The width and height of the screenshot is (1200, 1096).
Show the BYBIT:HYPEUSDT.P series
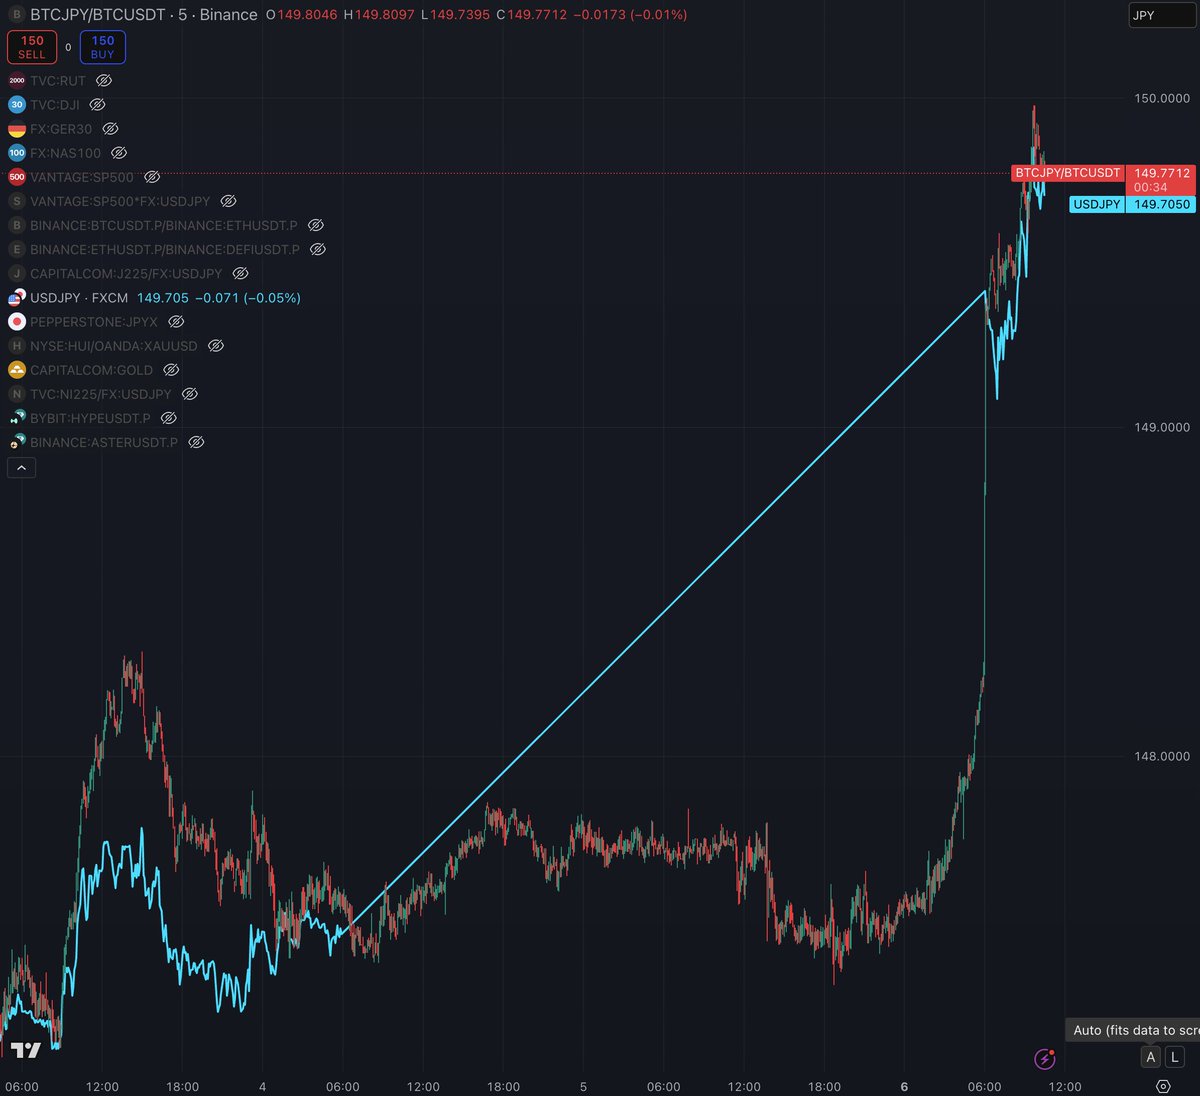pos(169,418)
